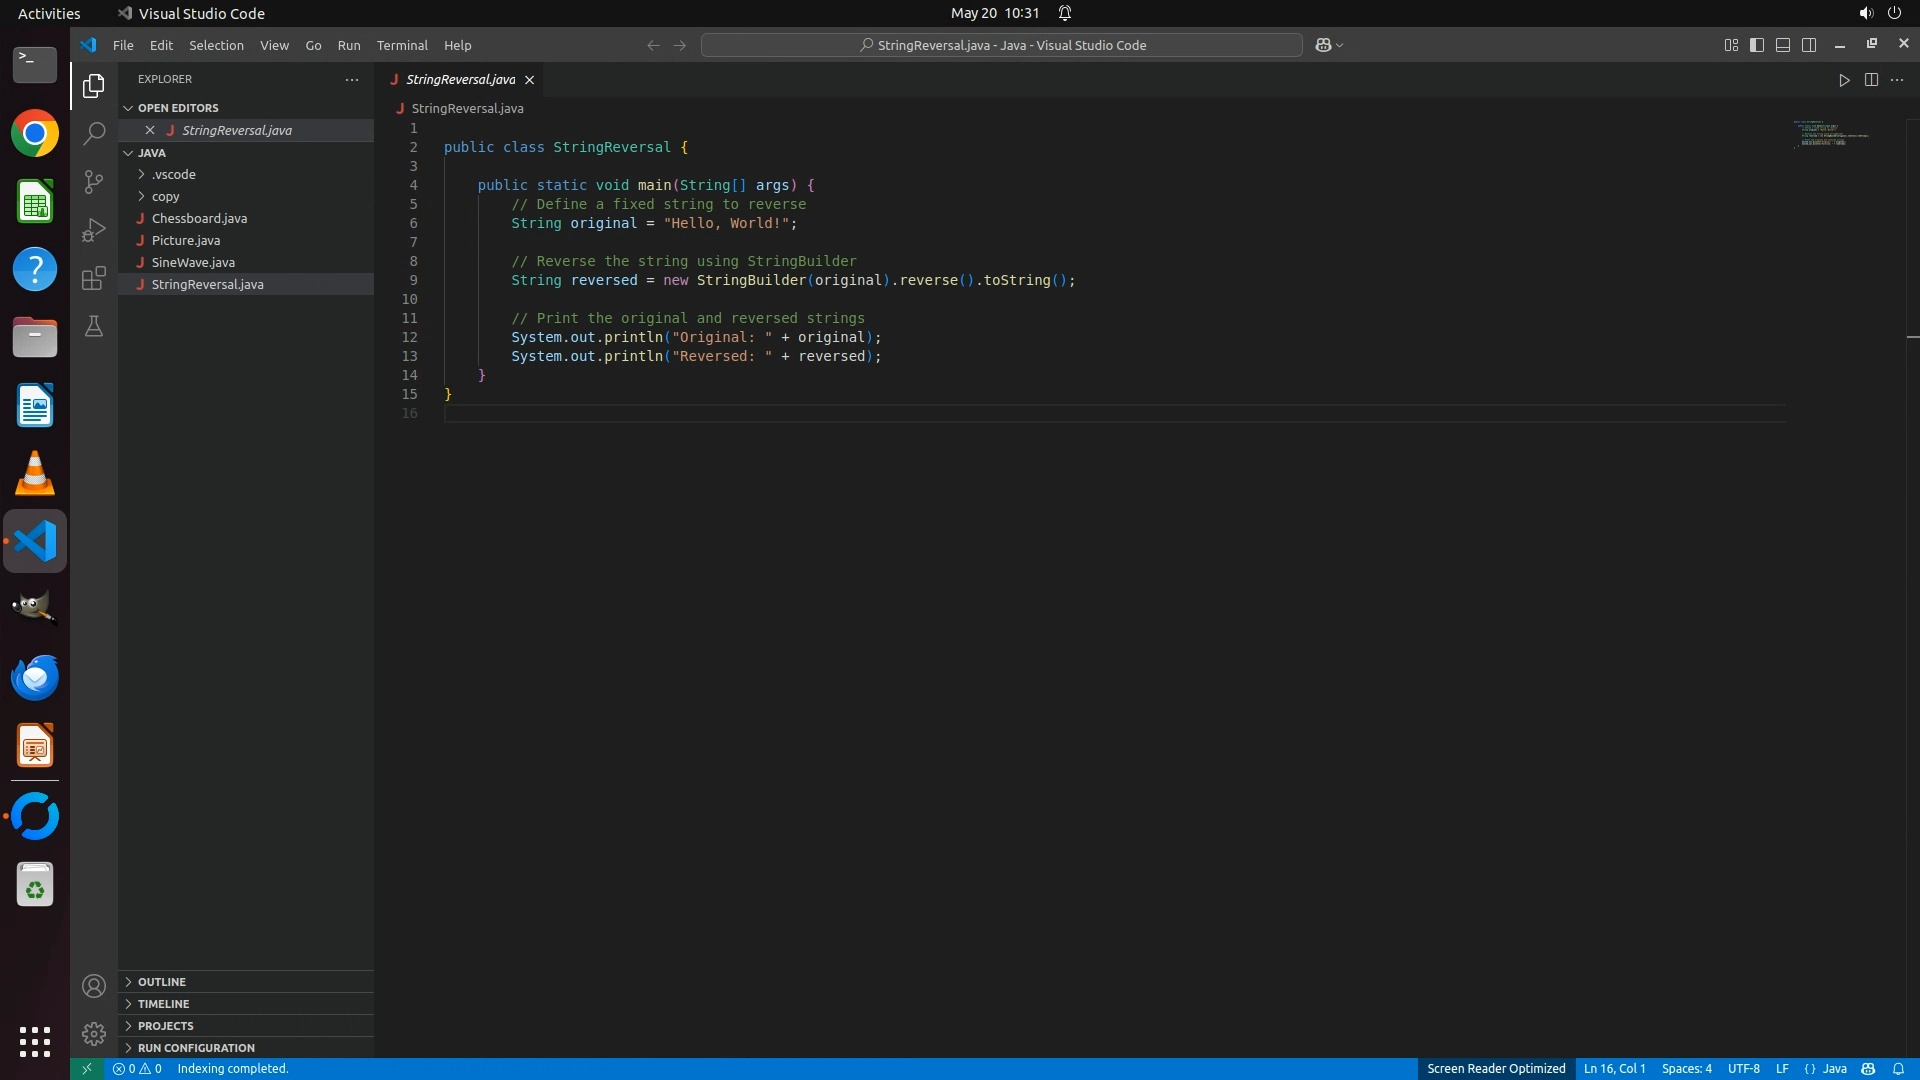
Task: Expand the OUTLINE section
Action: pyautogui.click(x=162, y=982)
